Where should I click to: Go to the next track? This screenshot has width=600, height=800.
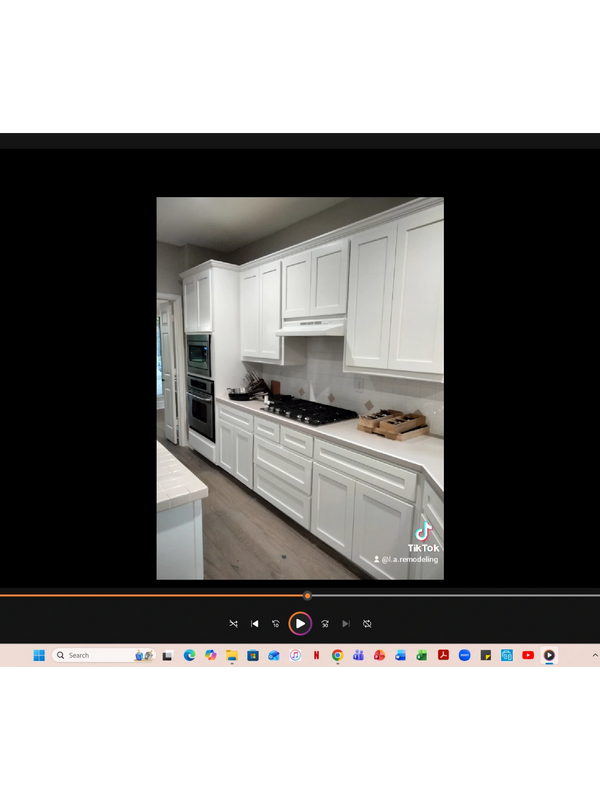[346, 623]
